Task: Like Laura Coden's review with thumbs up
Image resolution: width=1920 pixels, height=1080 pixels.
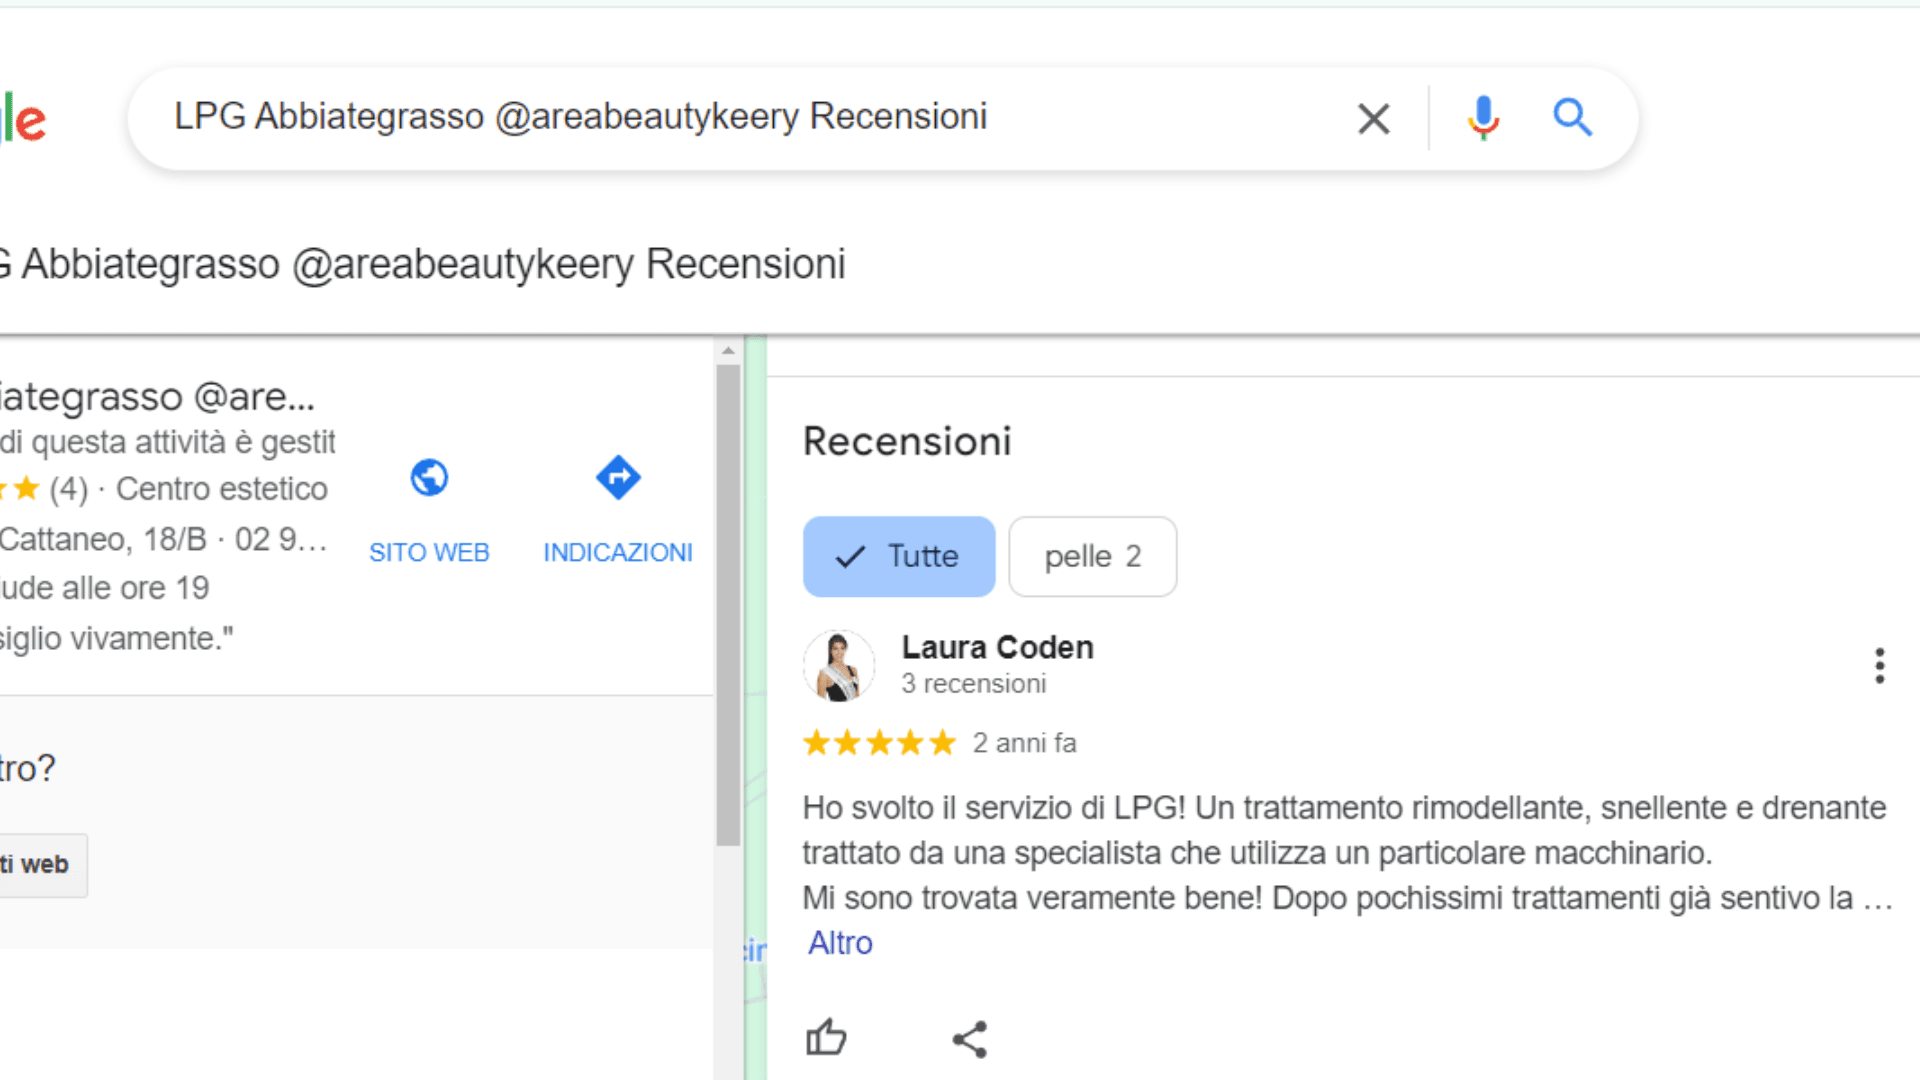Action: coord(826,1038)
